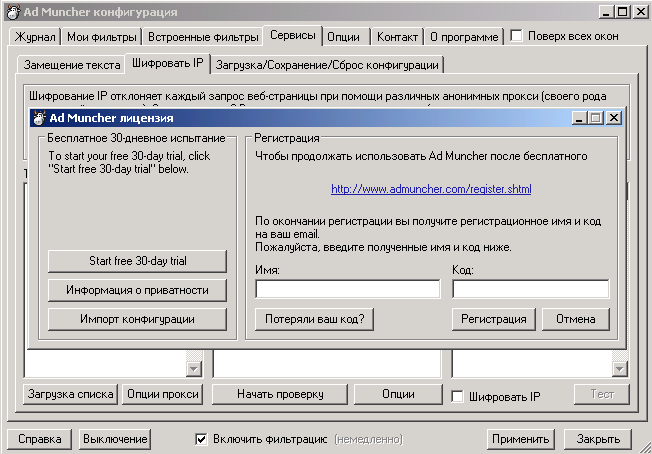
Task: Open the admuncher.com register link
Action: [431, 189]
